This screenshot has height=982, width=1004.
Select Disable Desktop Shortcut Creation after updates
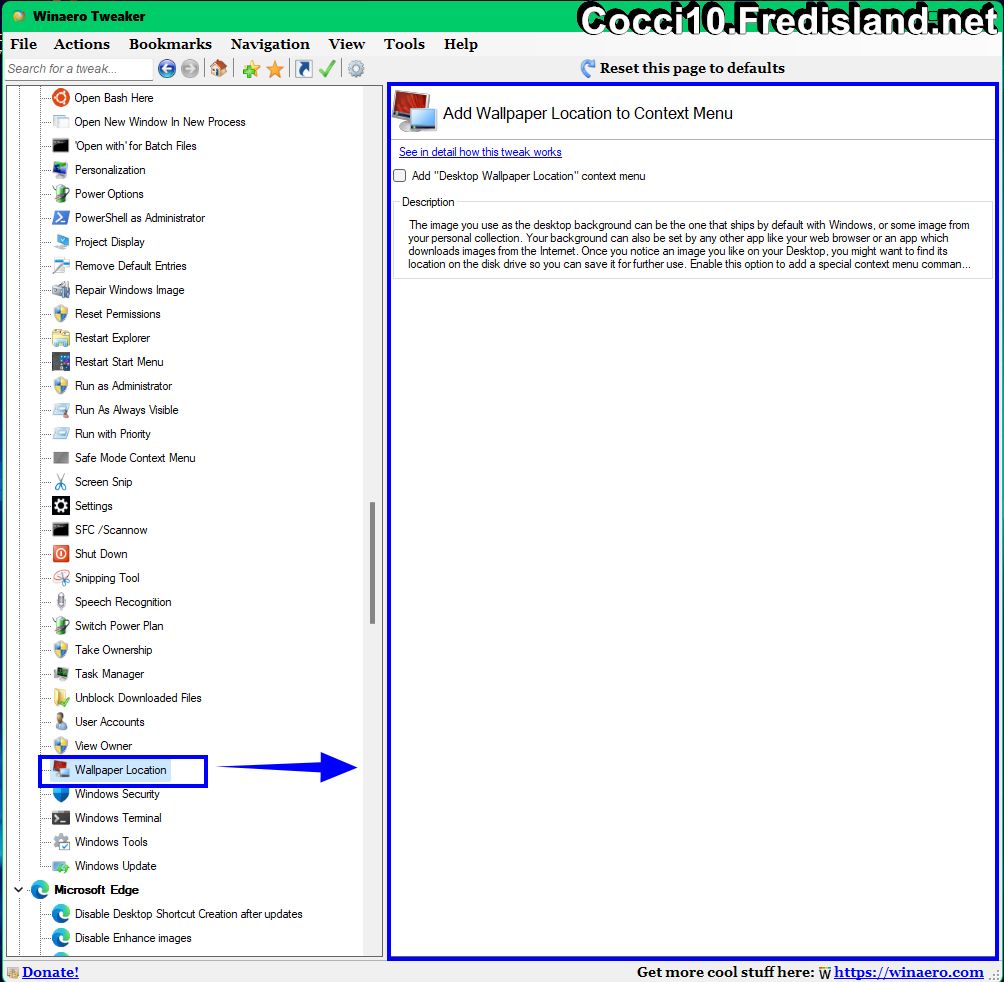(188, 914)
